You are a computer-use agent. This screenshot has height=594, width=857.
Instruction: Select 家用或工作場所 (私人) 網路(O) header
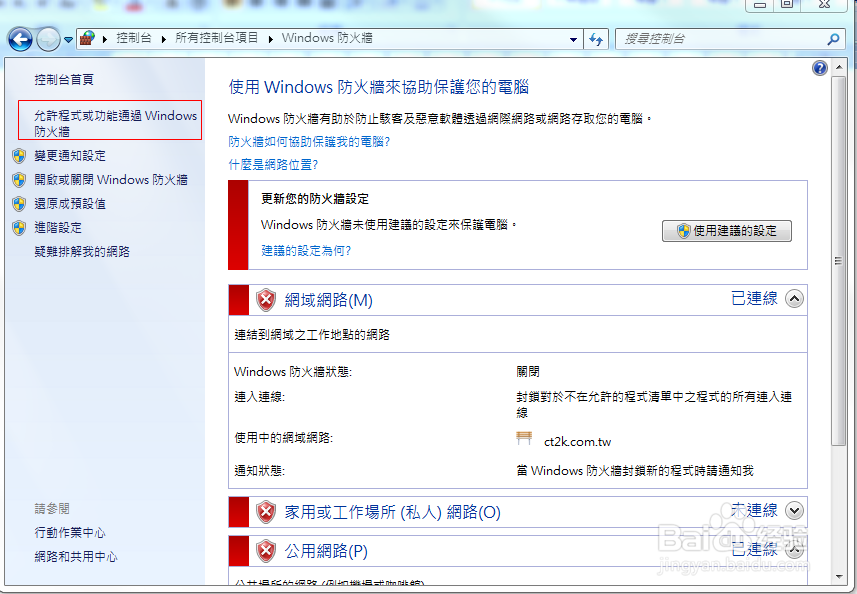click(392, 512)
